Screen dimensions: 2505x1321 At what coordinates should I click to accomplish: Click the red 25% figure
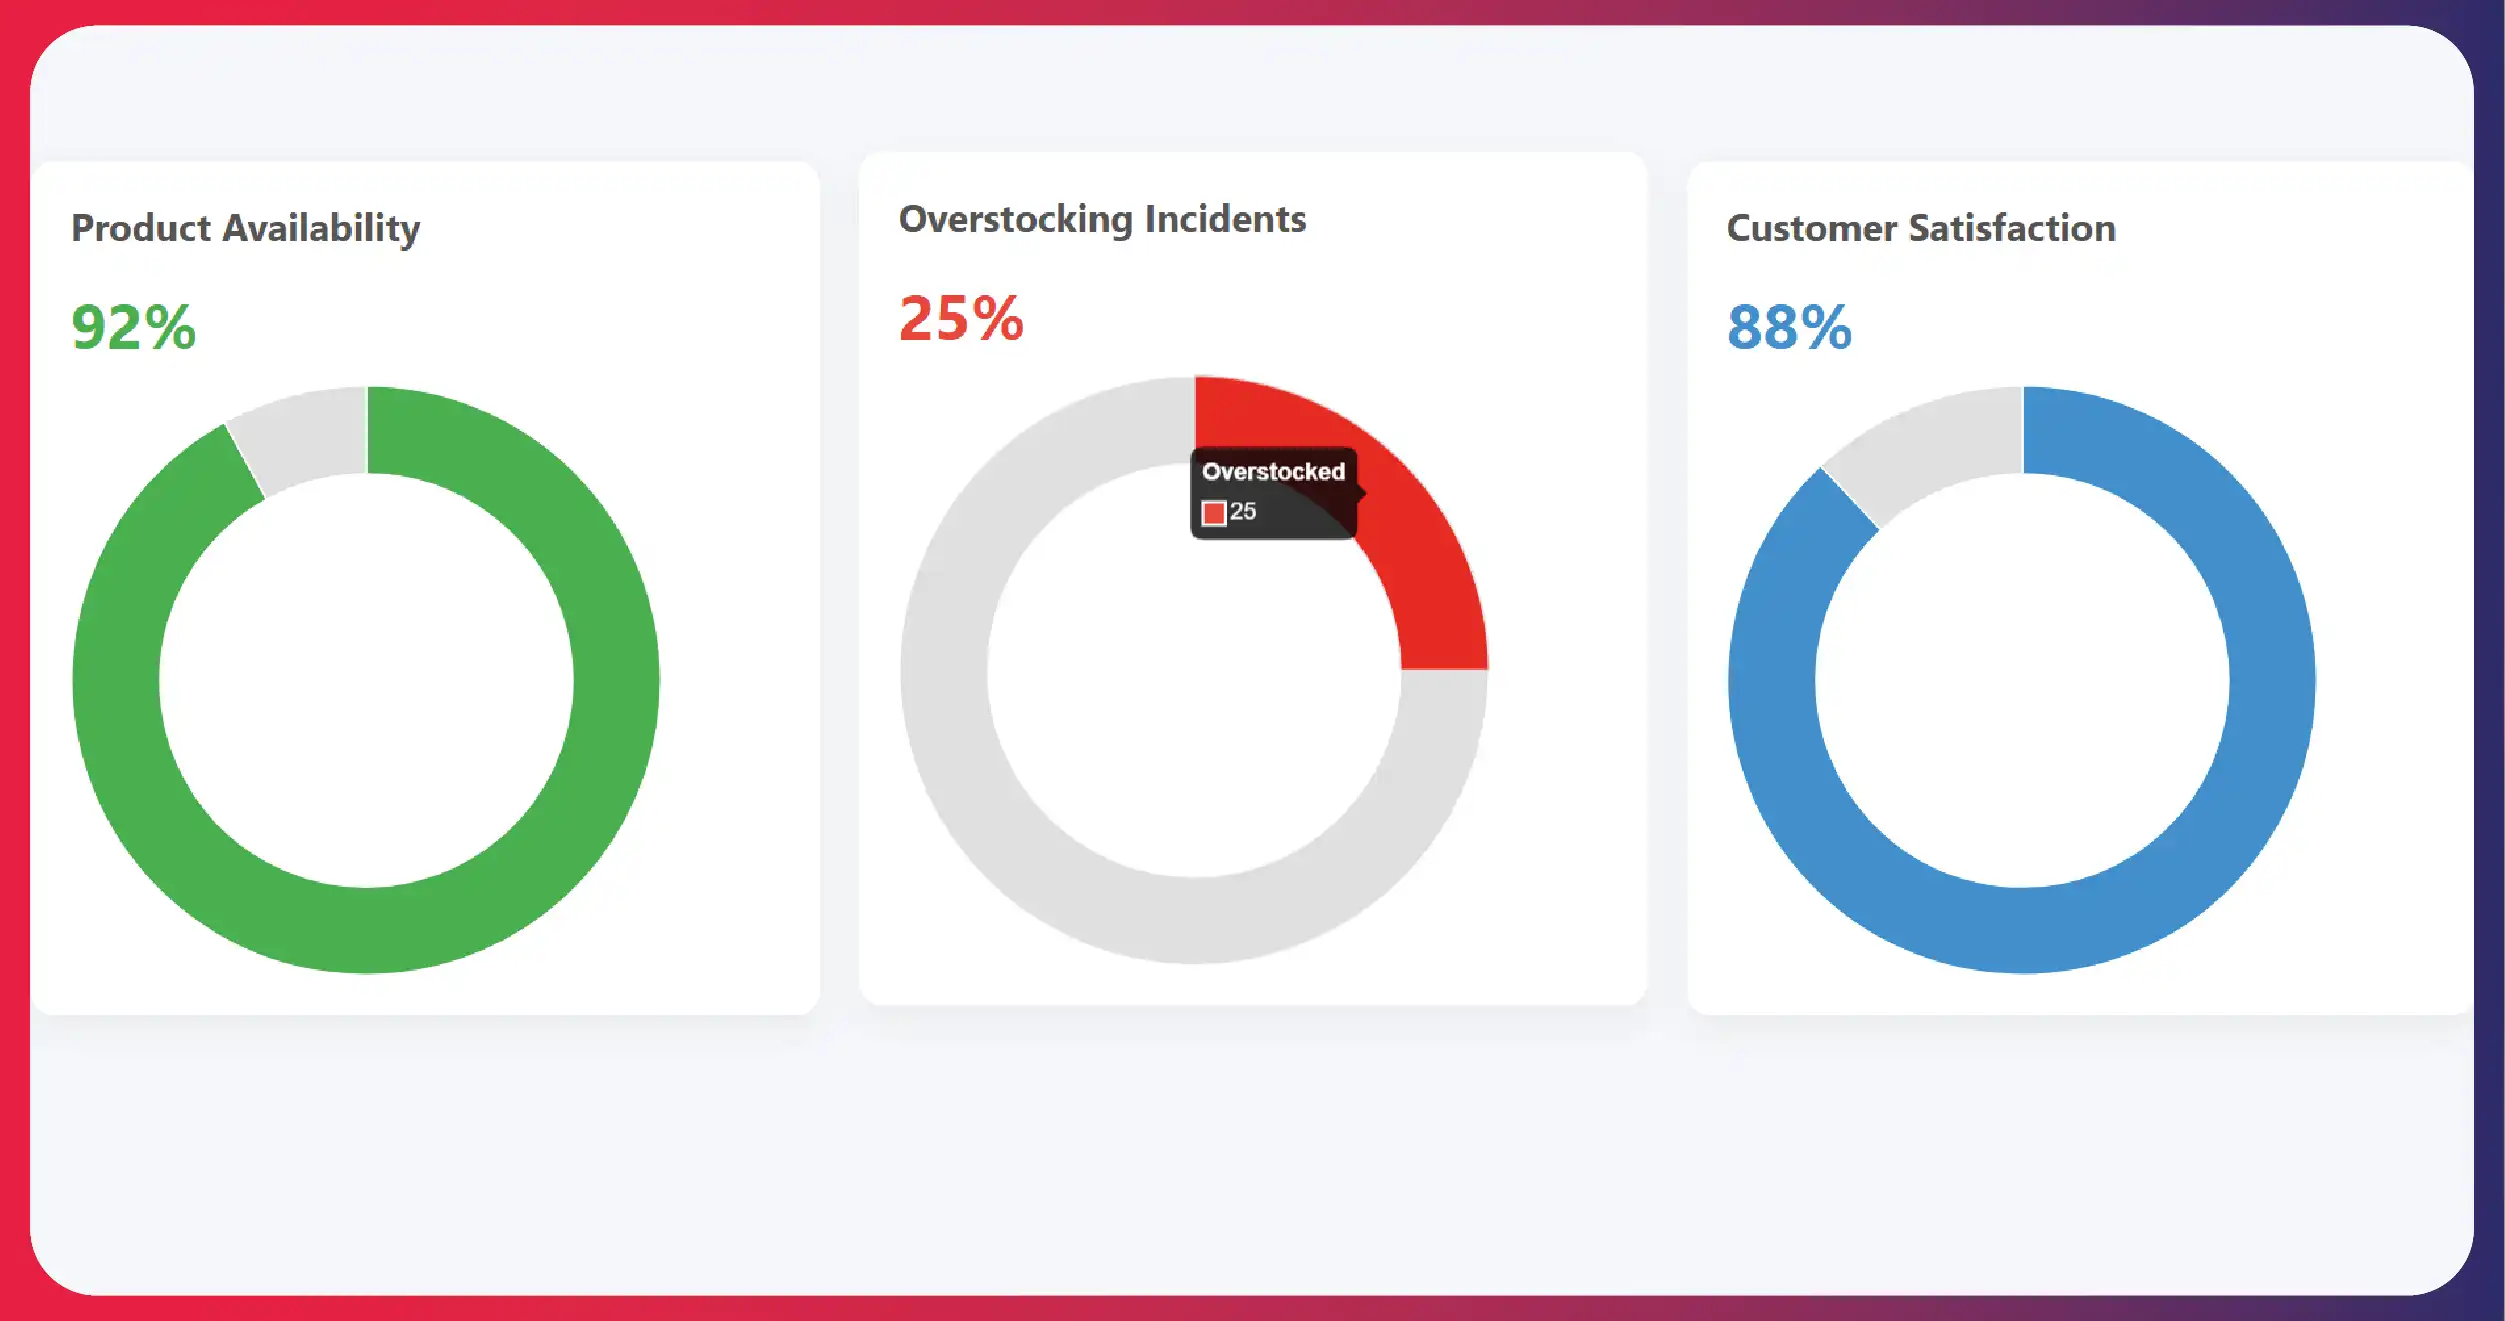coord(961,318)
